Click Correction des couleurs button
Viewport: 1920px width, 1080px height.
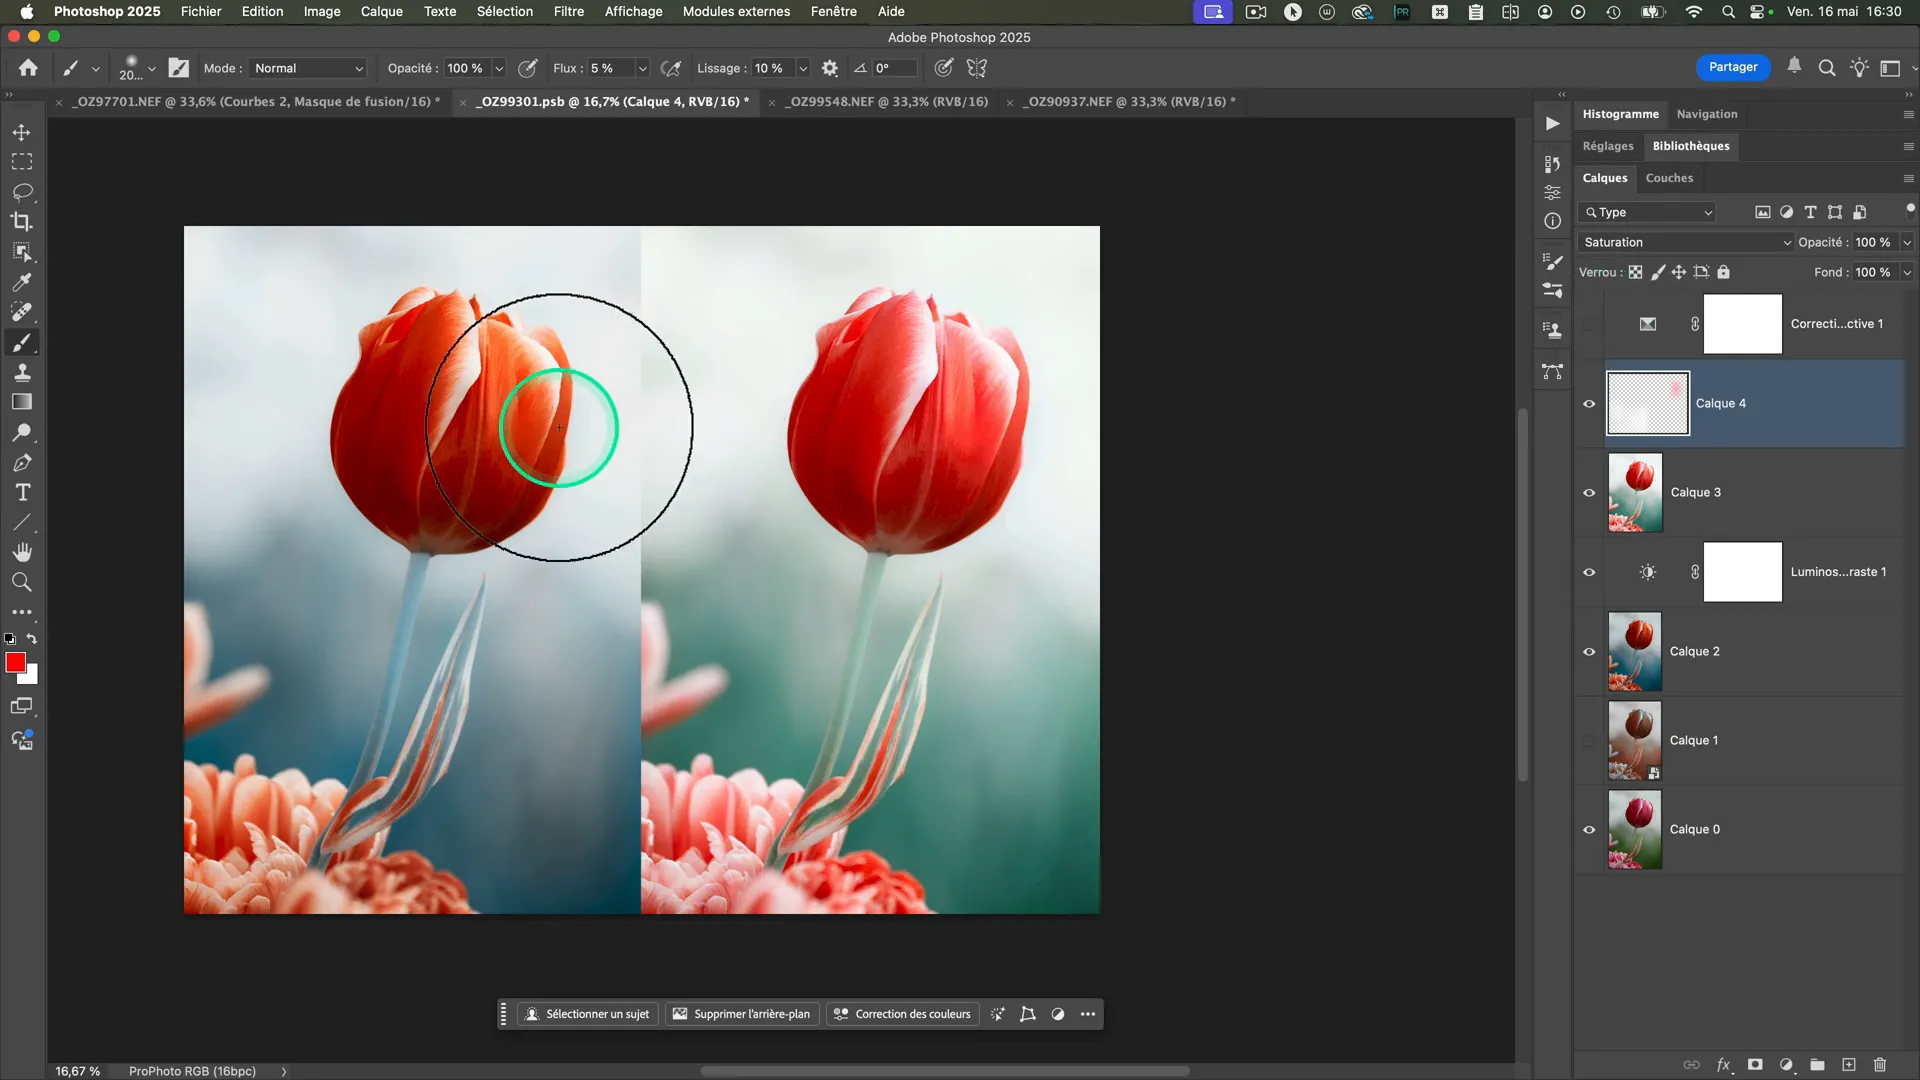pyautogui.click(x=902, y=1014)
